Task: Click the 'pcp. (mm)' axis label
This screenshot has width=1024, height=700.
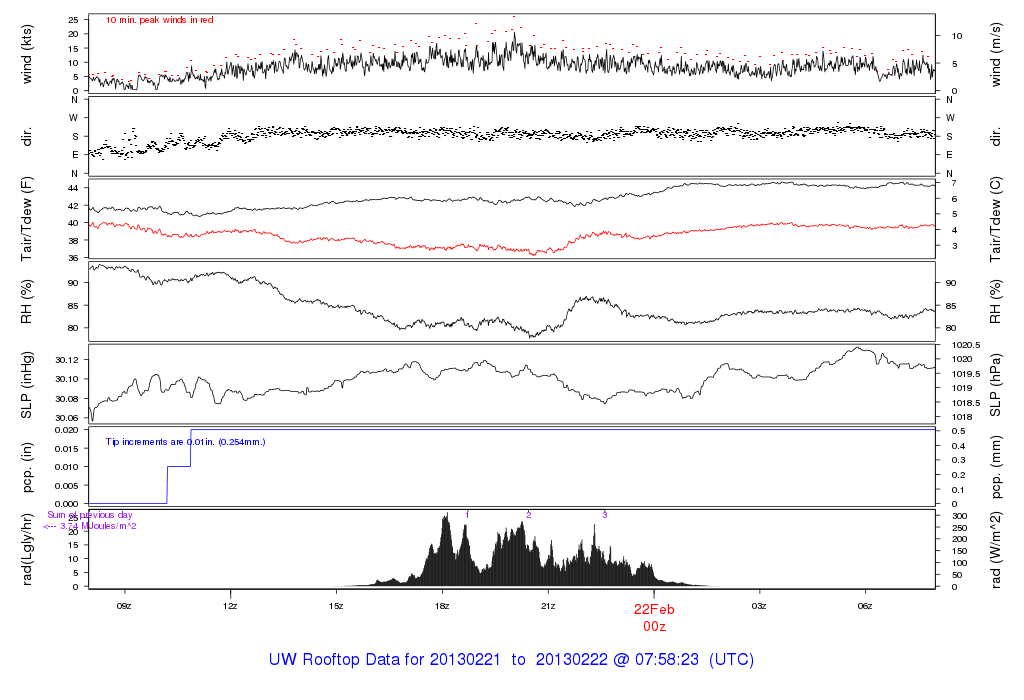Action: [995, 468]
